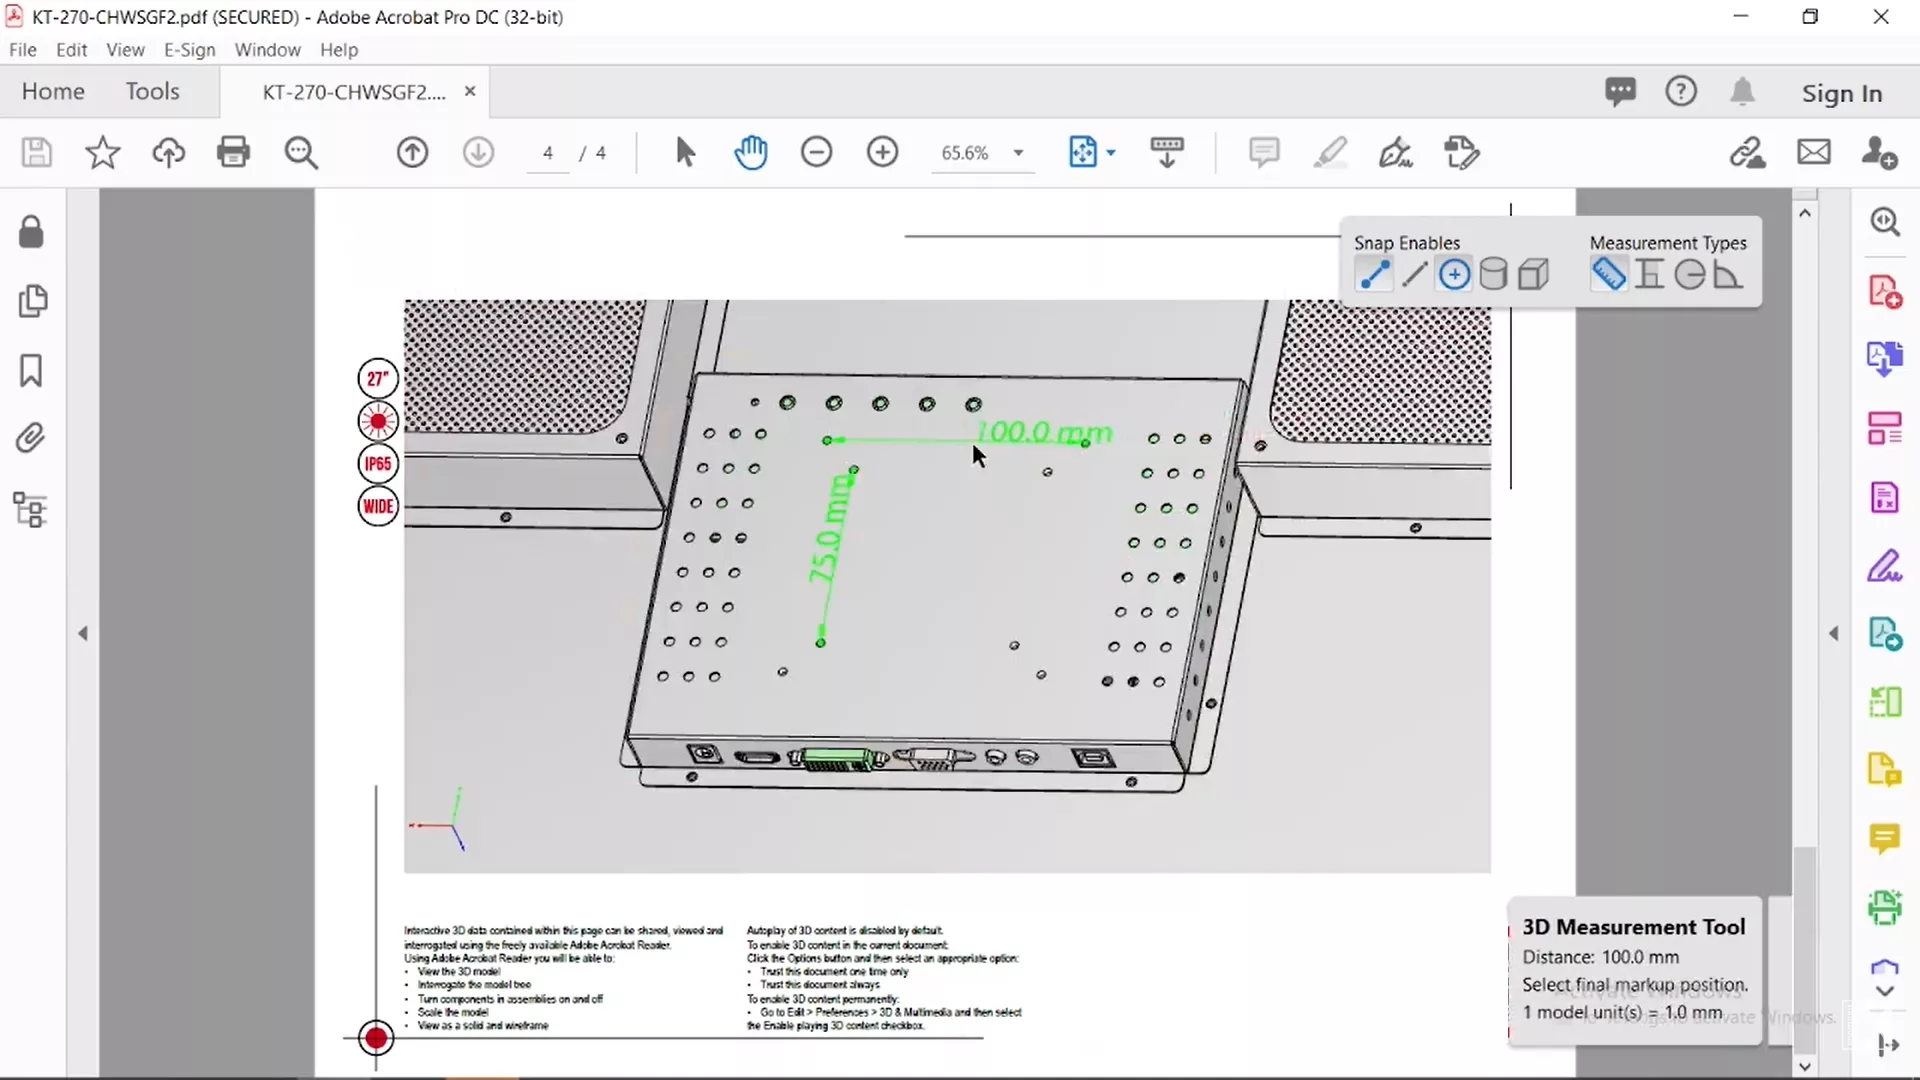Open the zoom percentage dropdown
This screenshot has width=1920, height=1080.
click(1019, 153)
